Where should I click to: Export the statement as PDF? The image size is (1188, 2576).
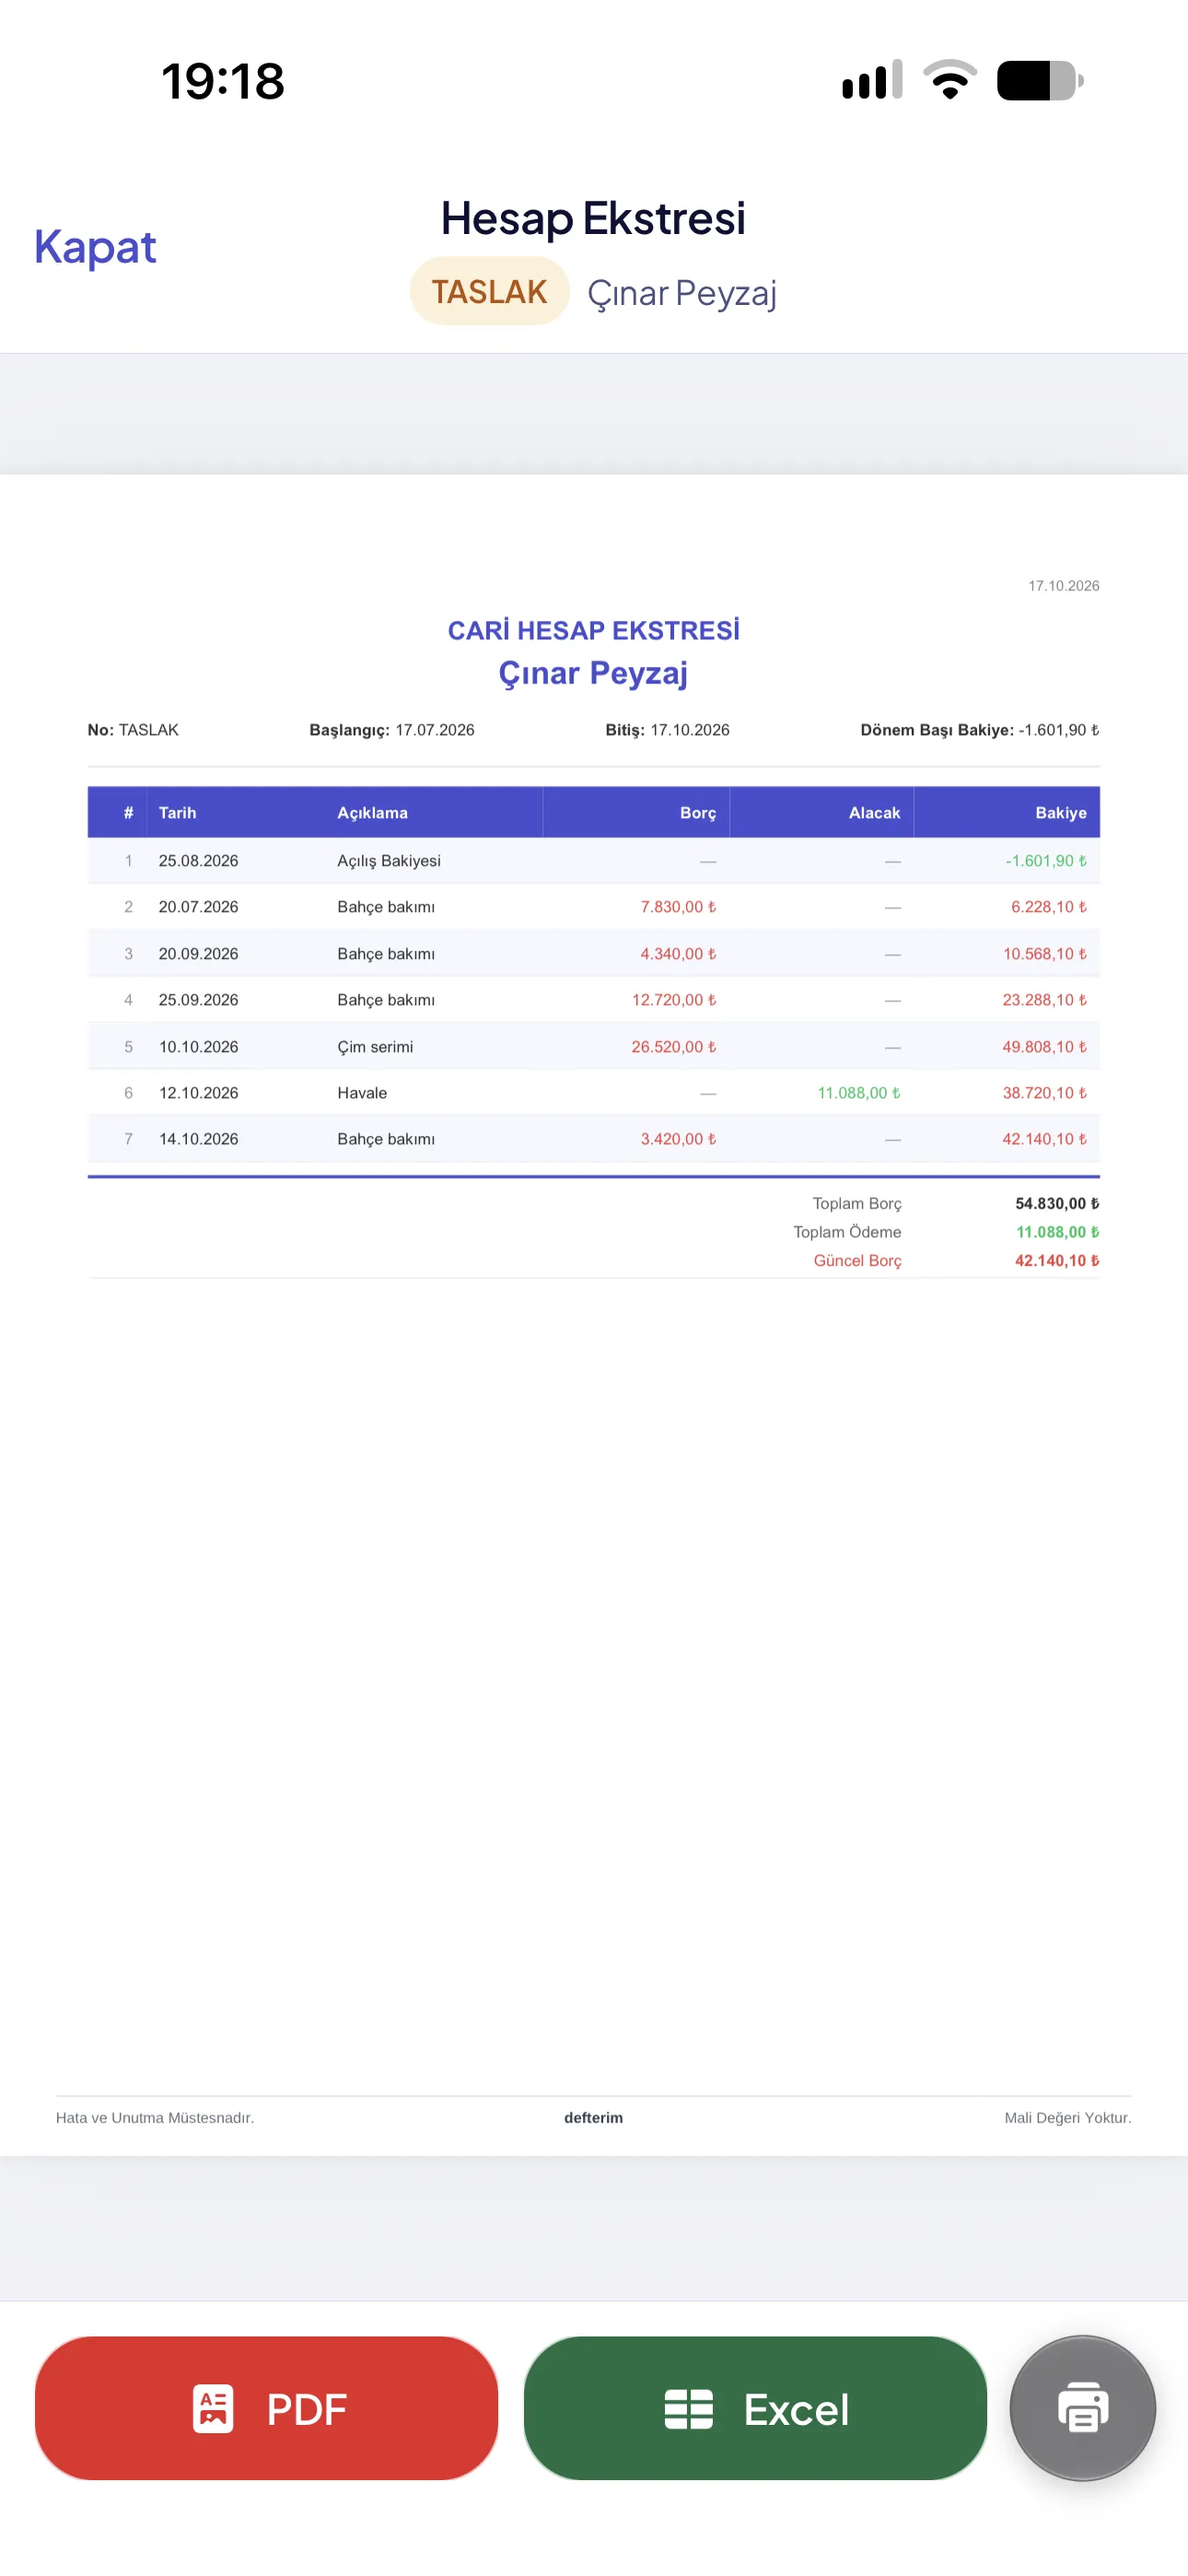point(266,2408)
